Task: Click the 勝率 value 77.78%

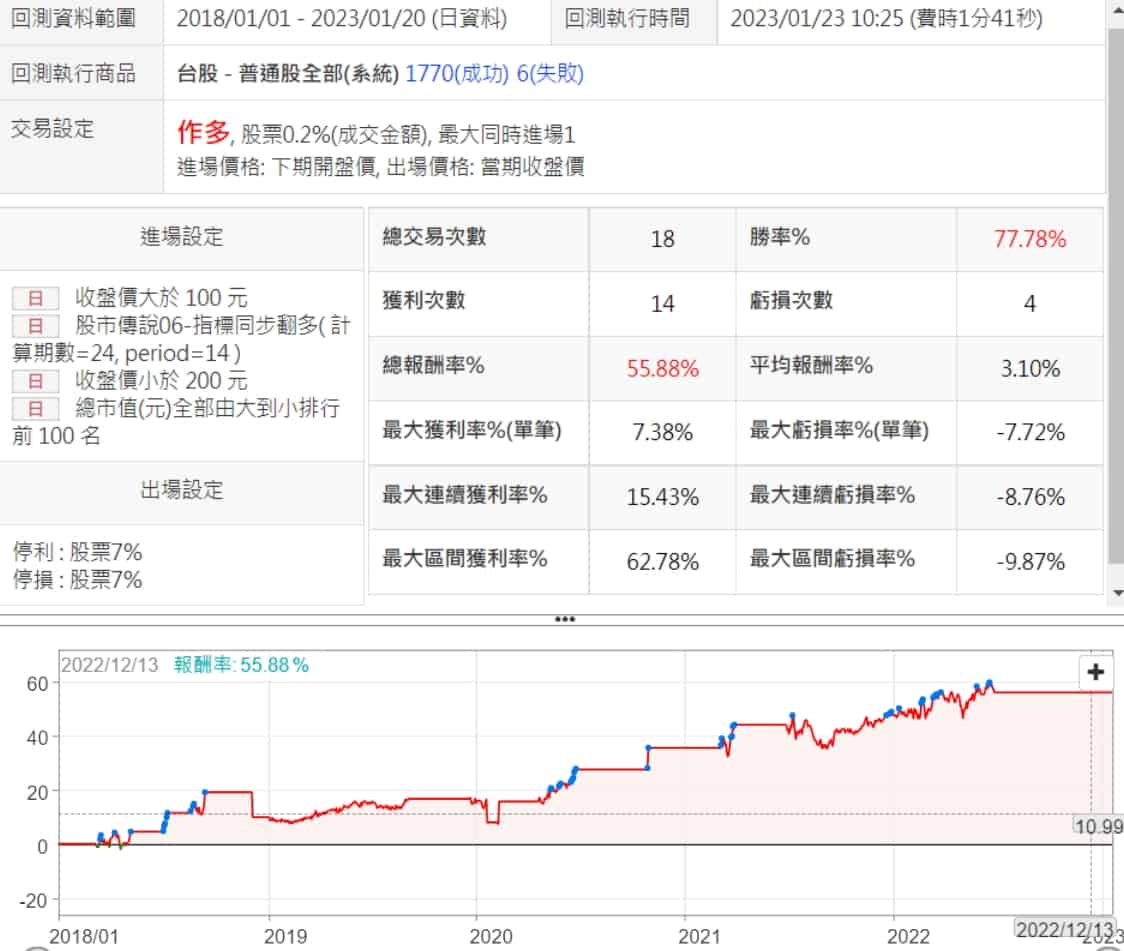Action: [x=1029, y=239]
